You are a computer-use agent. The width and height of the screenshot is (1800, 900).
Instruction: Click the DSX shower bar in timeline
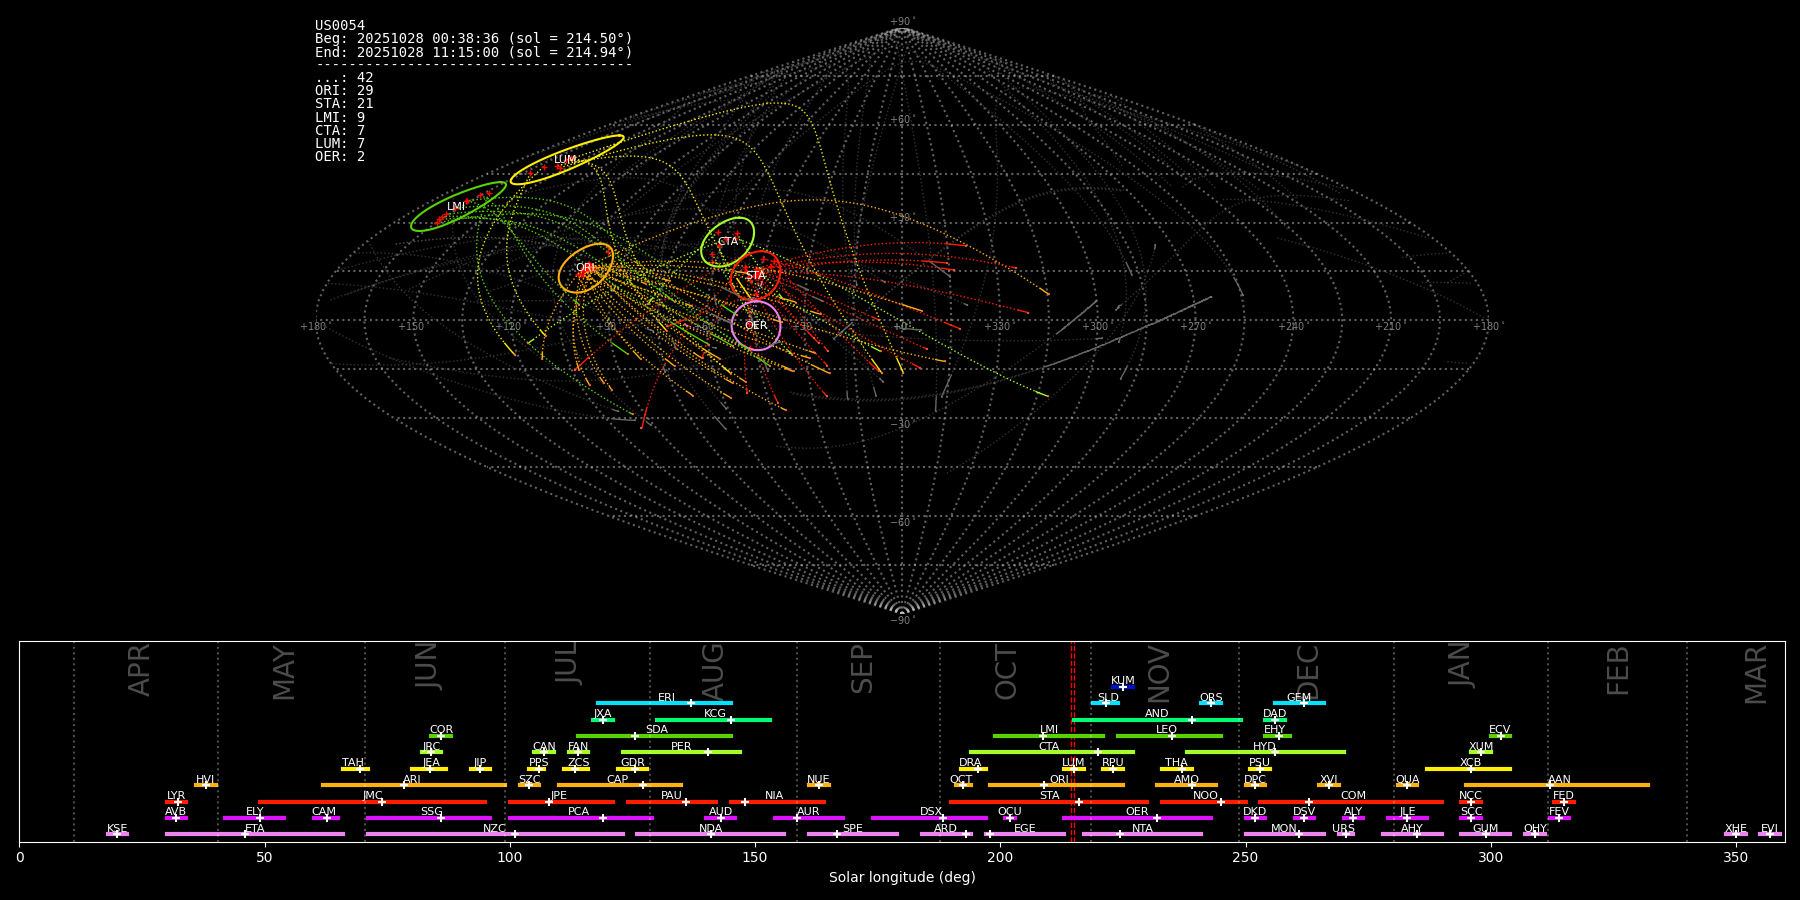(929, 818)
